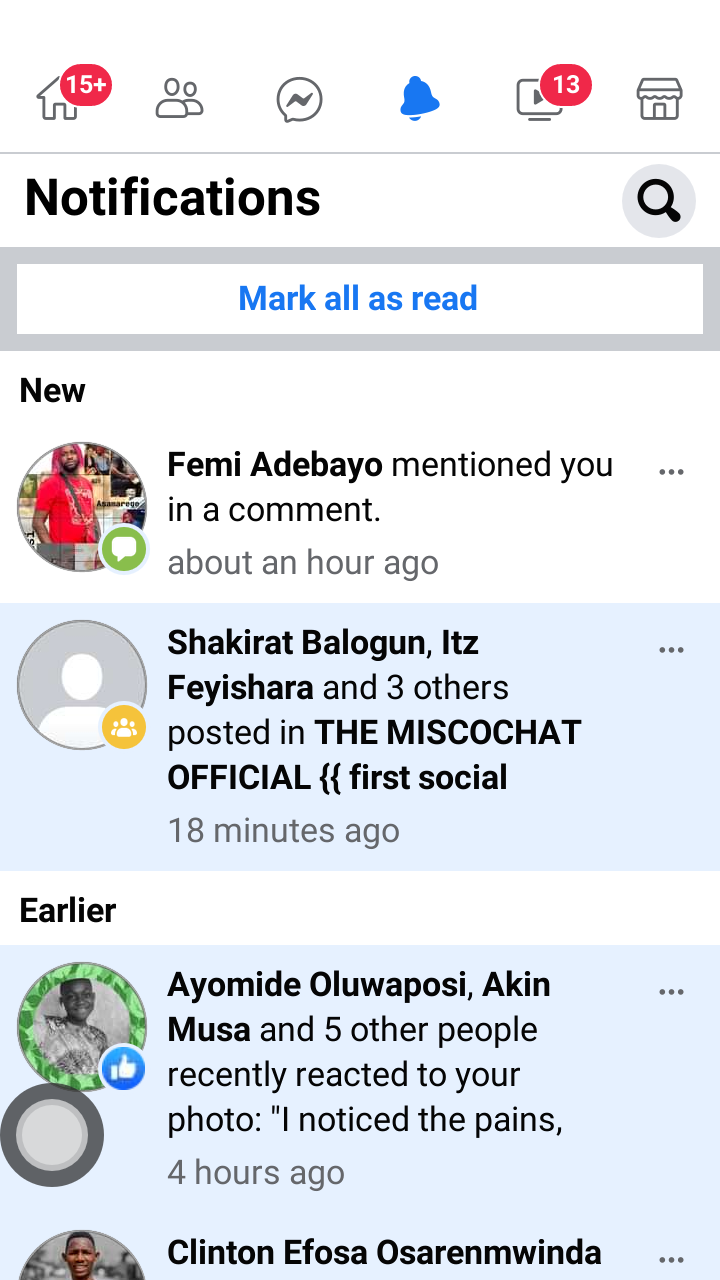Tap the search magnifier icon

[x=658, y=201]
